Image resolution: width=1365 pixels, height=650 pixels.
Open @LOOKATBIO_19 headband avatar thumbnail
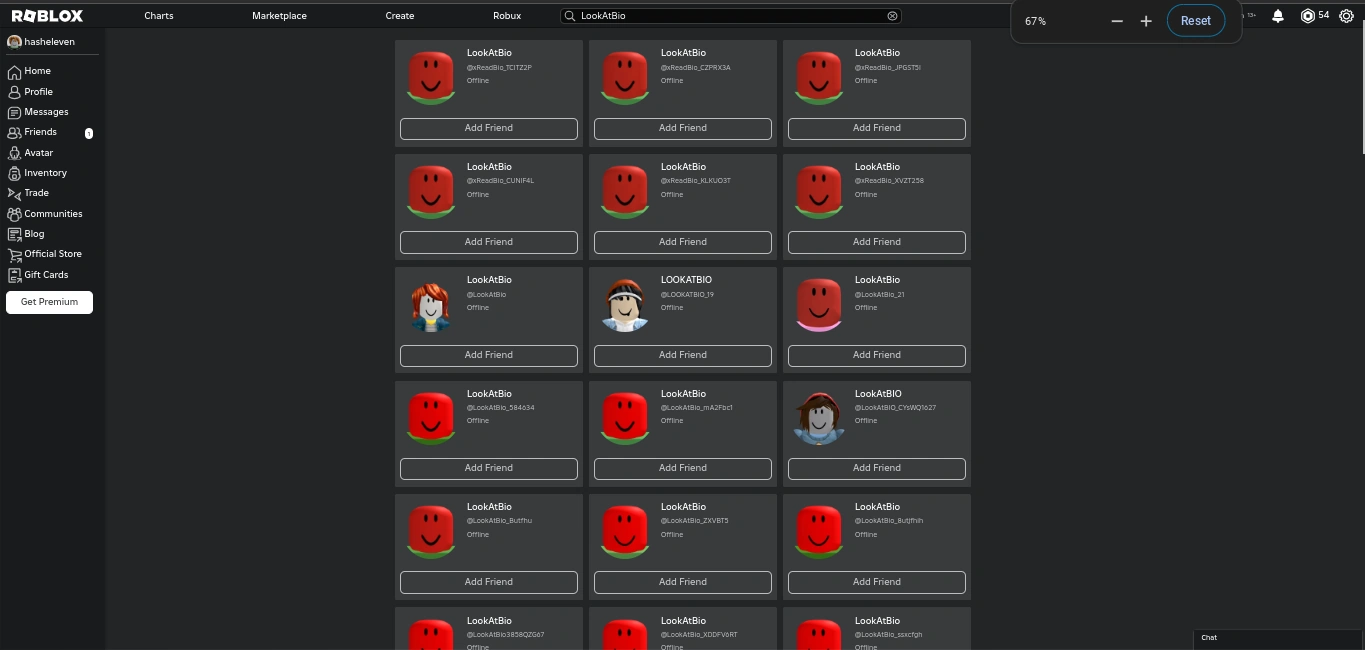(625, 306)
